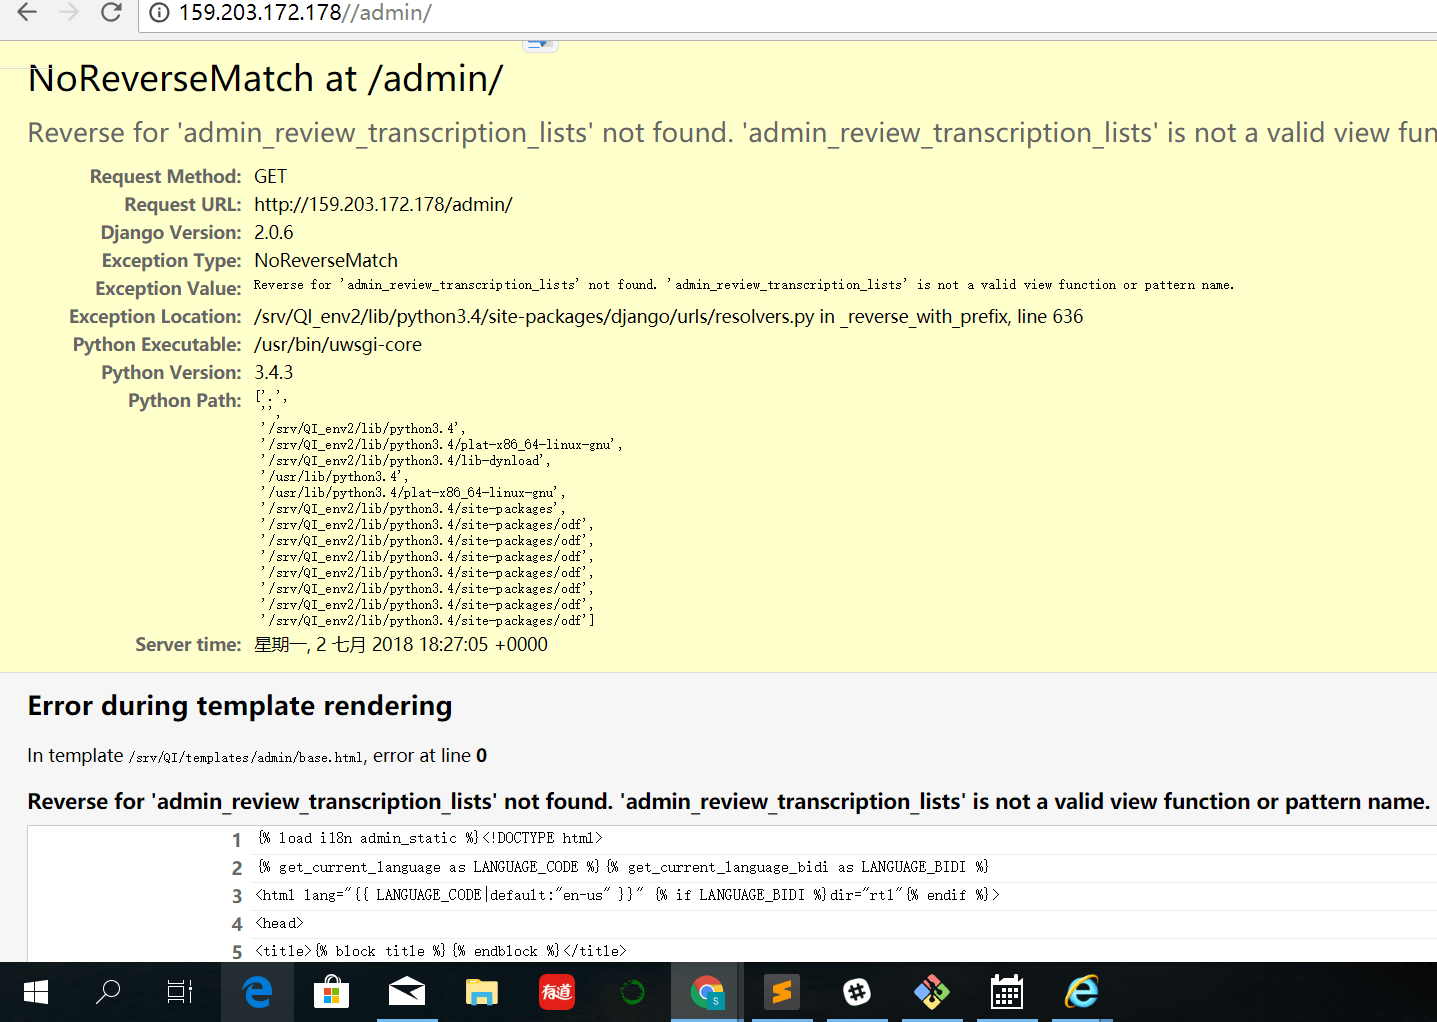Click template line 5 with block title
Viewport: 1437px width, 1022px height.
(x=441, y=951)
